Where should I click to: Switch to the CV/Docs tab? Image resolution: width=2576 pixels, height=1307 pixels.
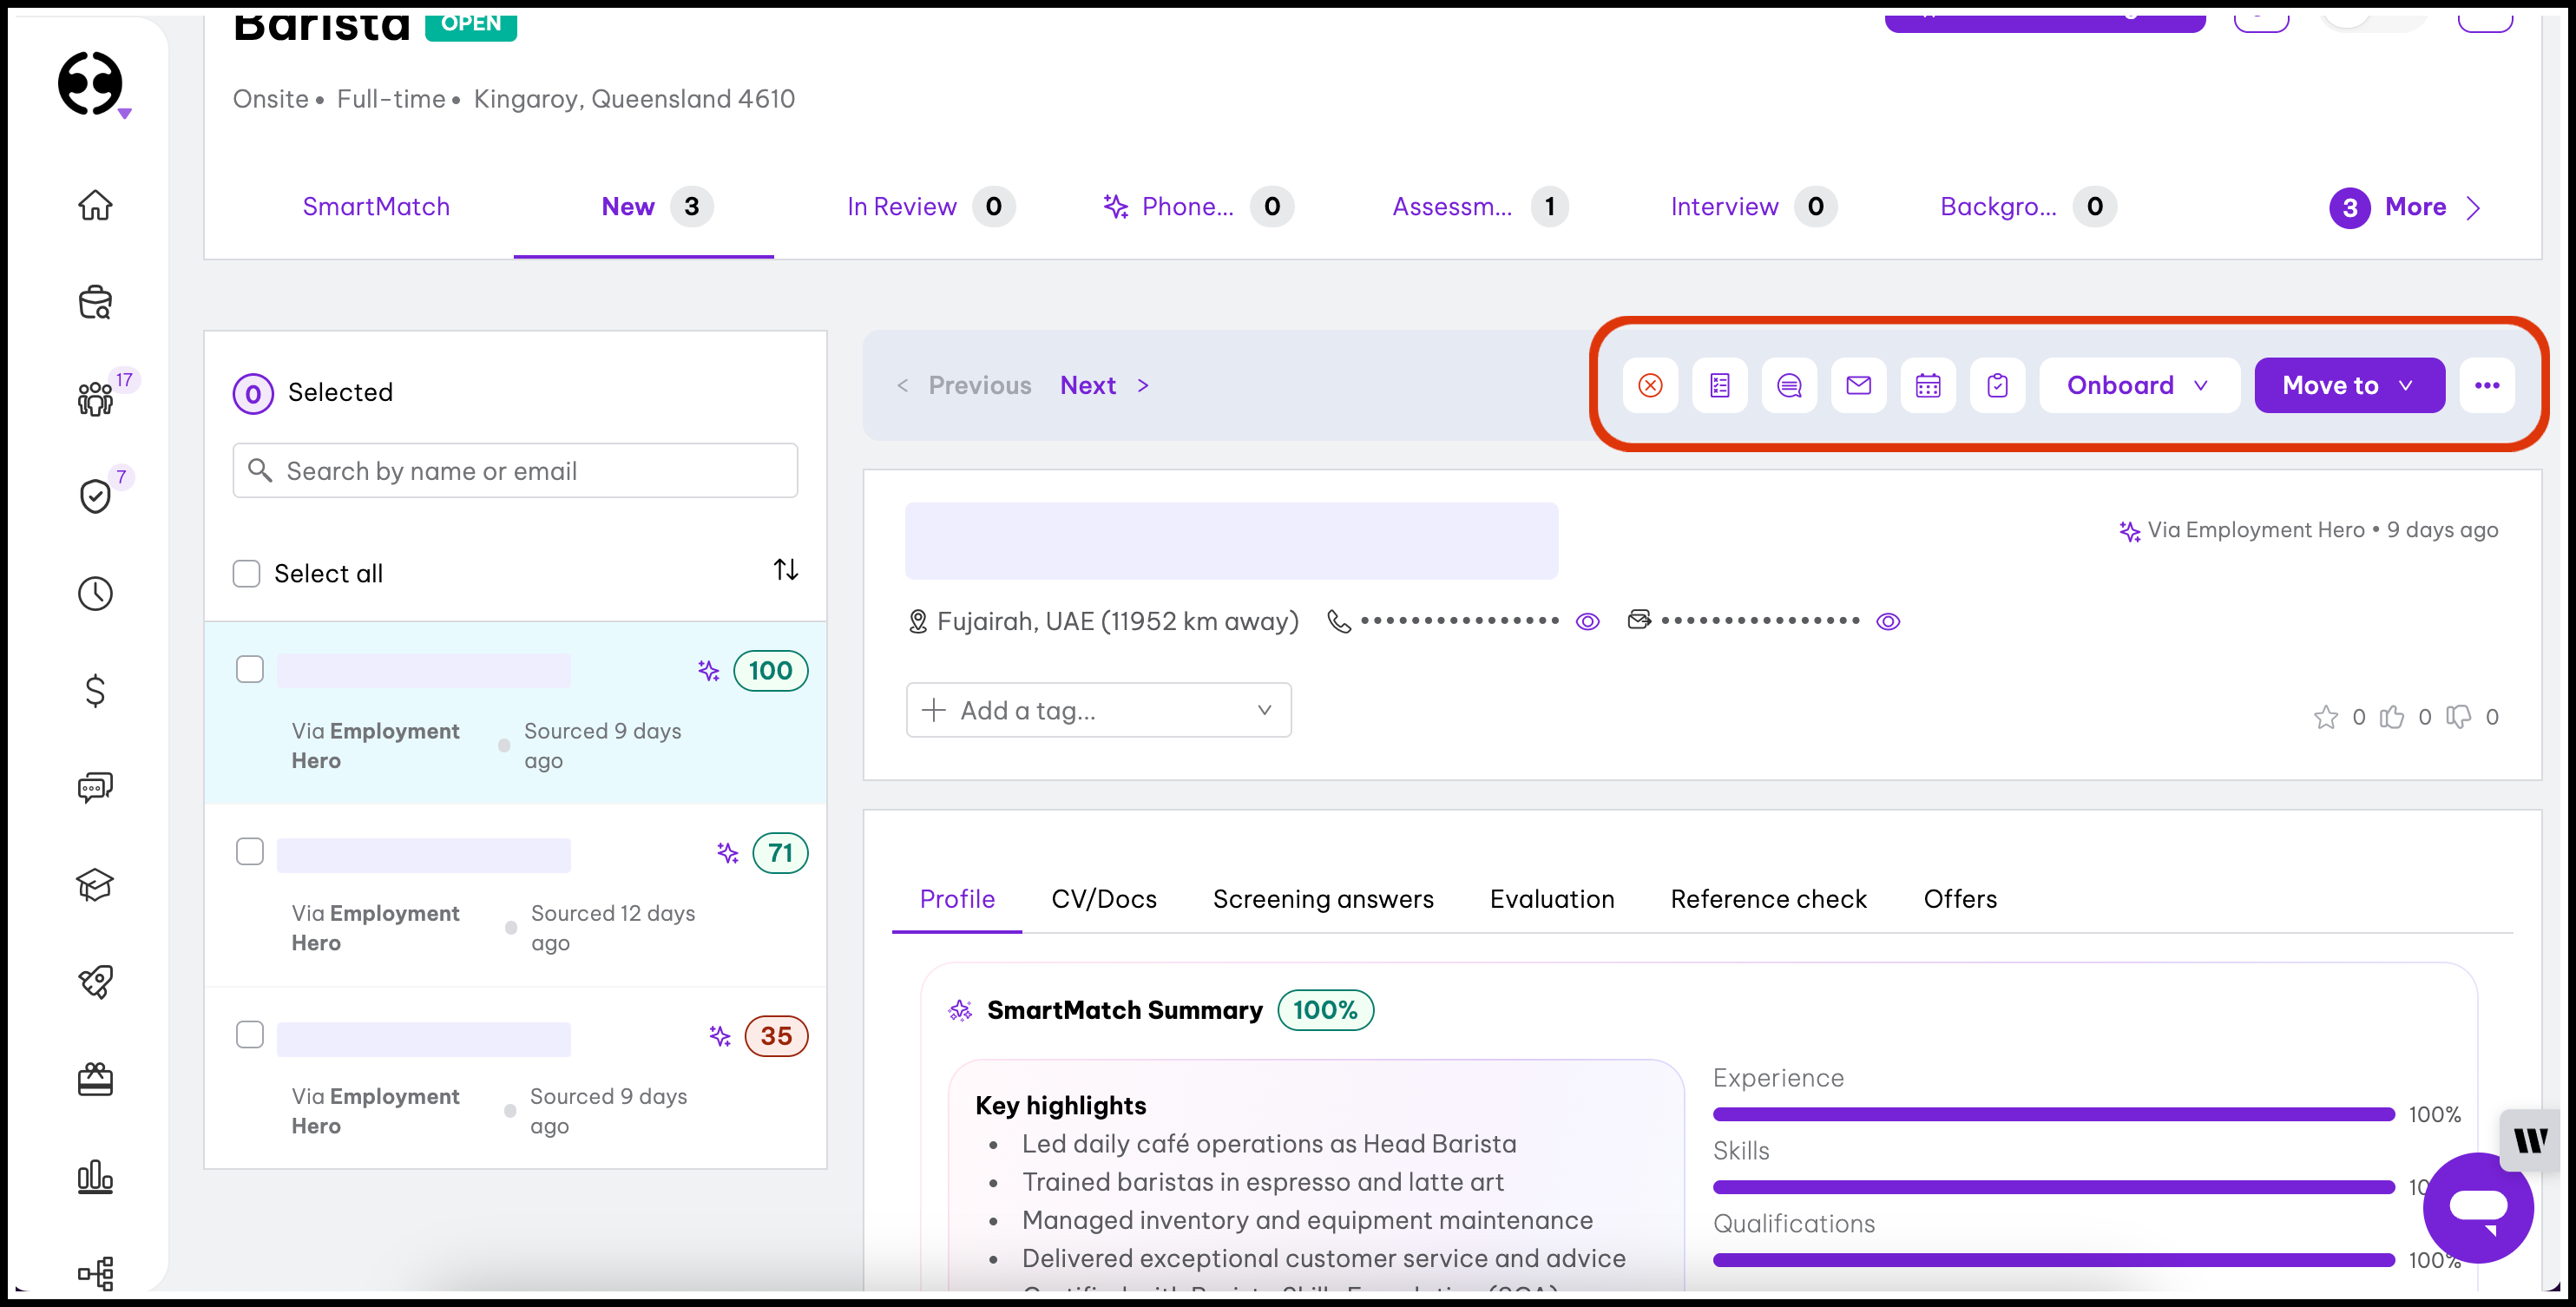coord(1103,899)
